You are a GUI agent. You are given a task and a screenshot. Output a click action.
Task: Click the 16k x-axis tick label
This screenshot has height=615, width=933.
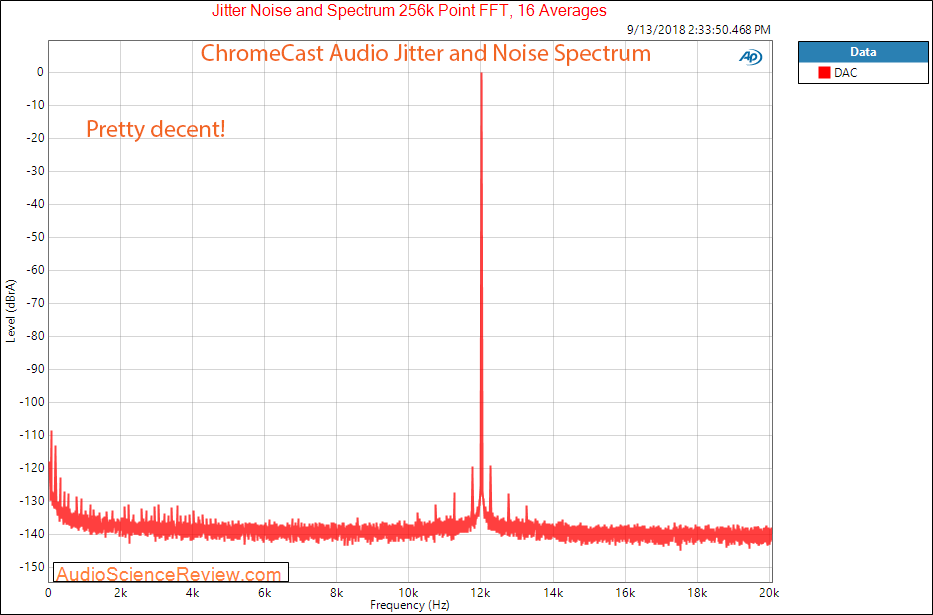pyautogui.click(x=625, y=593)
